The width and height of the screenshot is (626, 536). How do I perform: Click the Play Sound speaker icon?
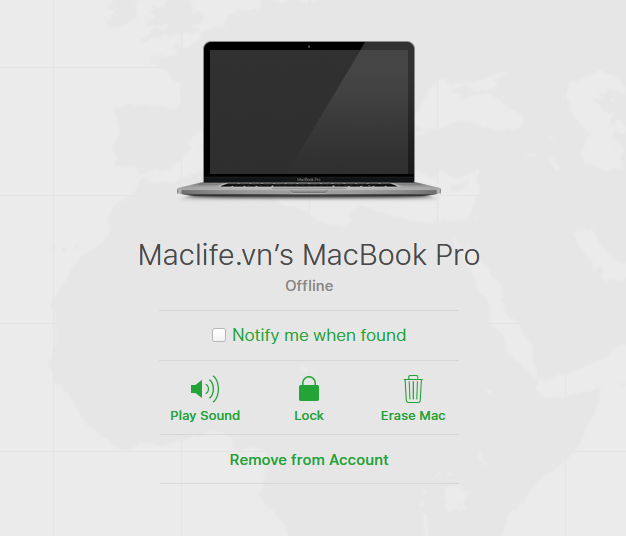pyautogui.click(x=205, y=389)
